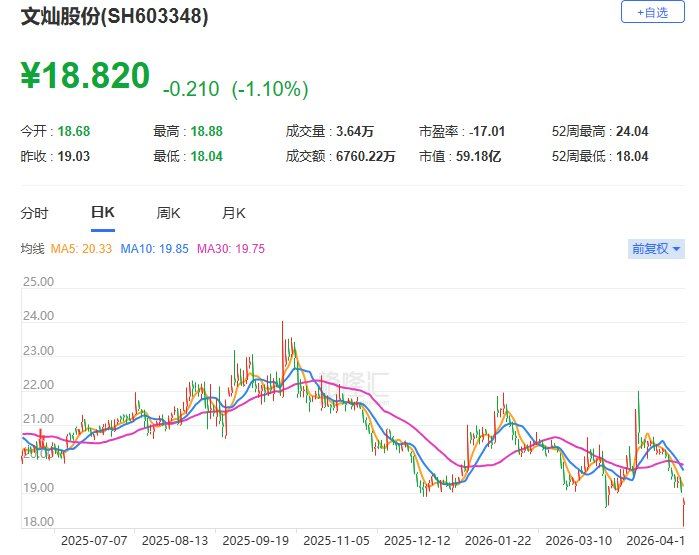
Task: Select the 今开 opening price value
Action: point(74,131)
